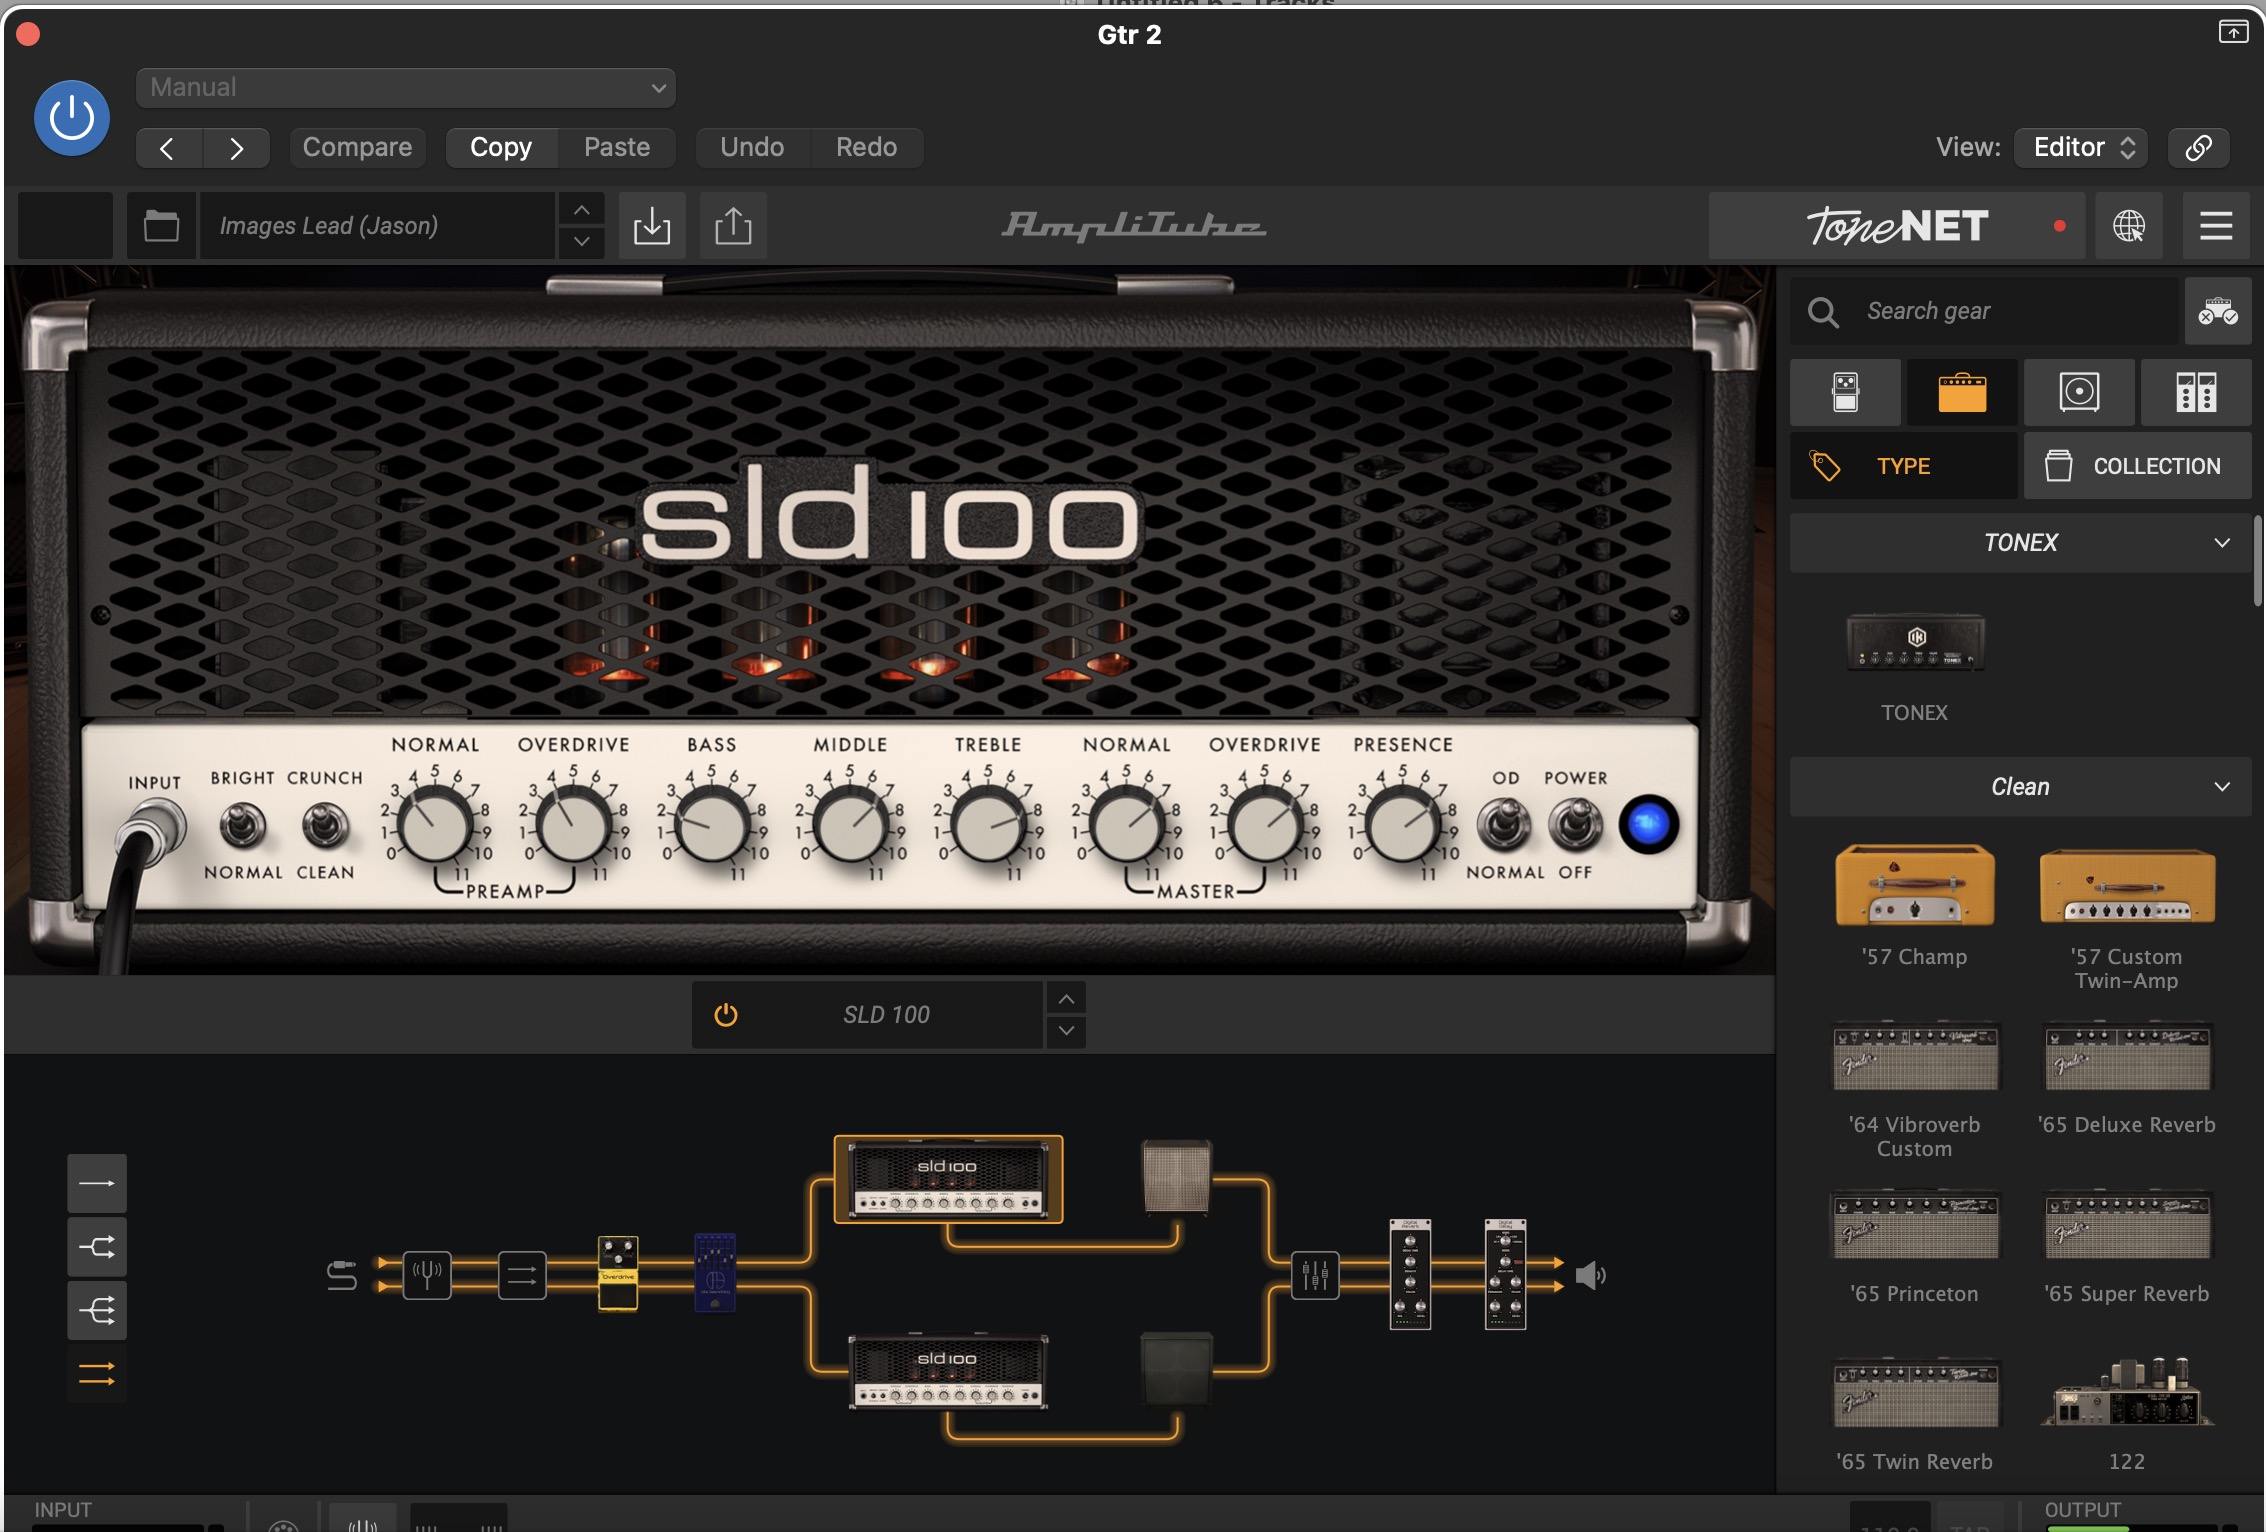Screen dimensions: 2266x1532
Task: Select the '57 Champ amp
Action: pos(1915,886)
